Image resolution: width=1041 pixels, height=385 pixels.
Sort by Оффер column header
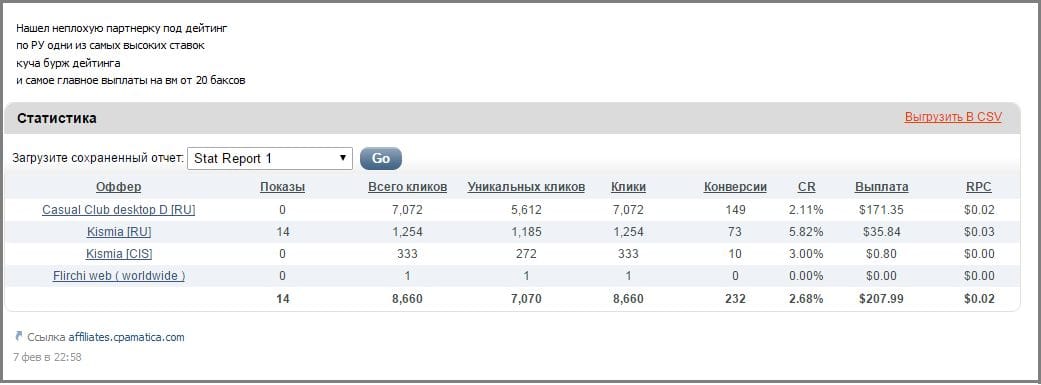[118, 187]
